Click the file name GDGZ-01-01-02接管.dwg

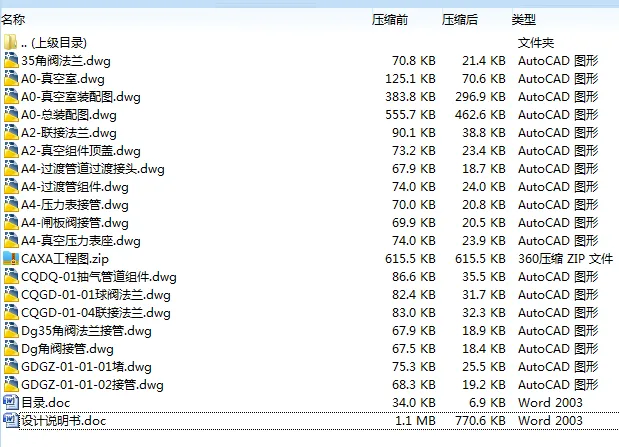92,385
